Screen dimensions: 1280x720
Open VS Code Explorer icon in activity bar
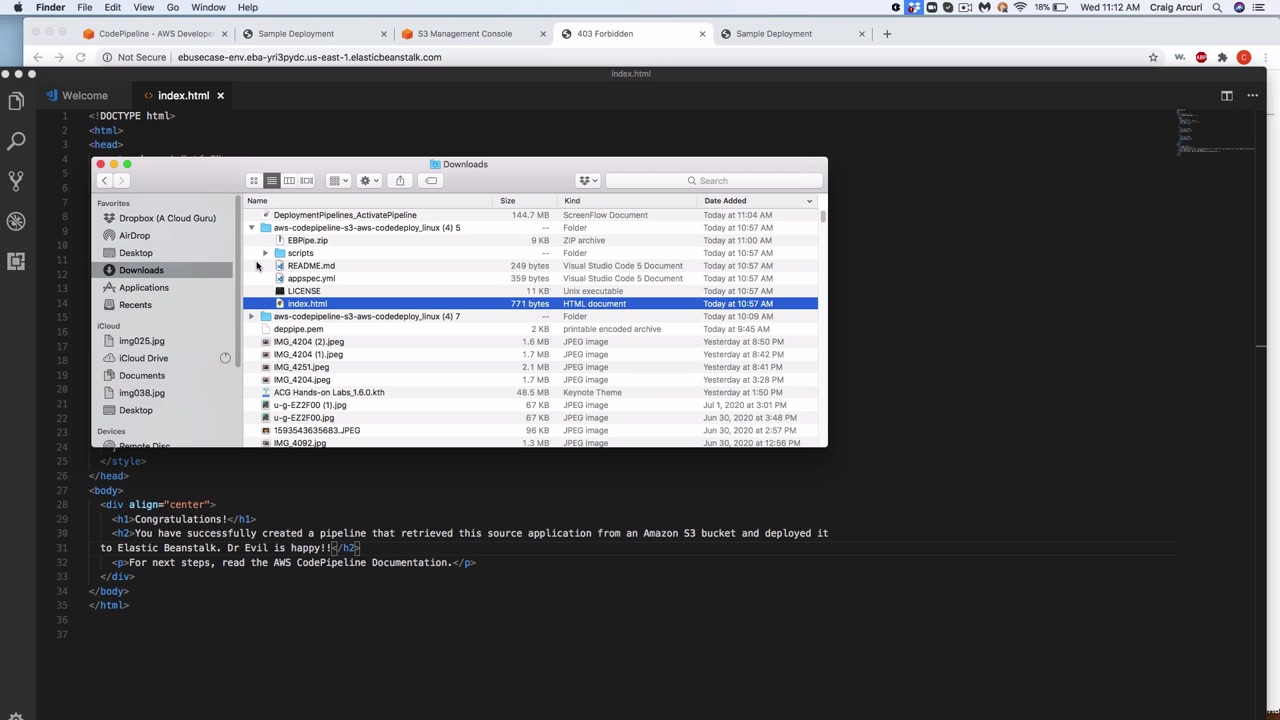[16, 101]
